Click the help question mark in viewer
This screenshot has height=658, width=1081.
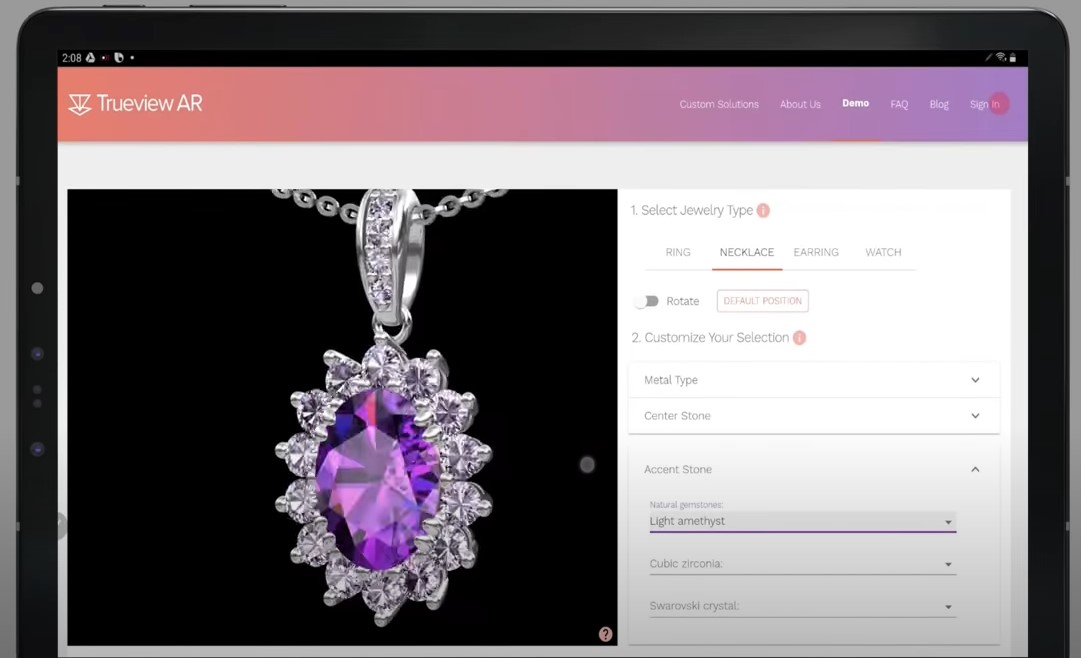click(x=605, y=634)
